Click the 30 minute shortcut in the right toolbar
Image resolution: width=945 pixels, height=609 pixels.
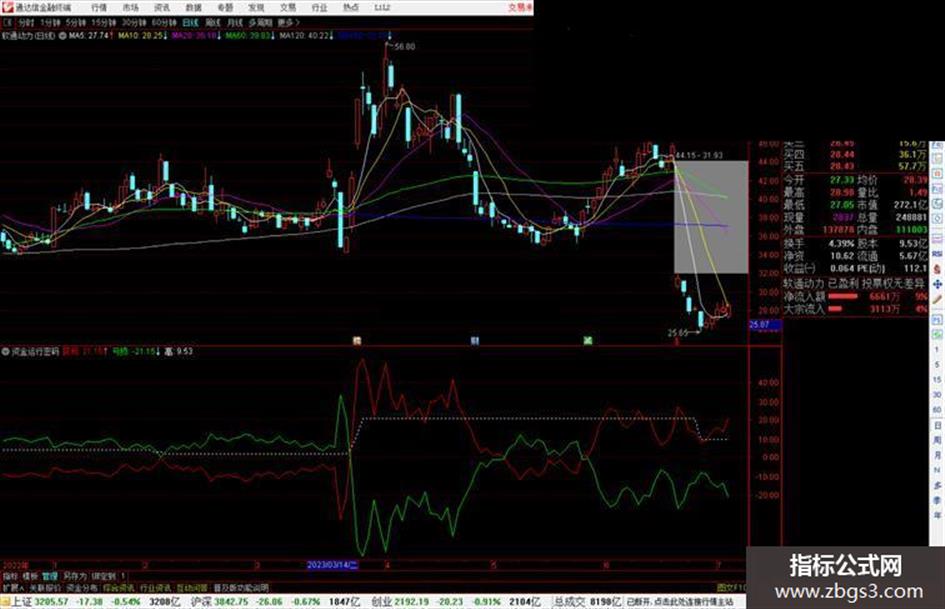938,394
